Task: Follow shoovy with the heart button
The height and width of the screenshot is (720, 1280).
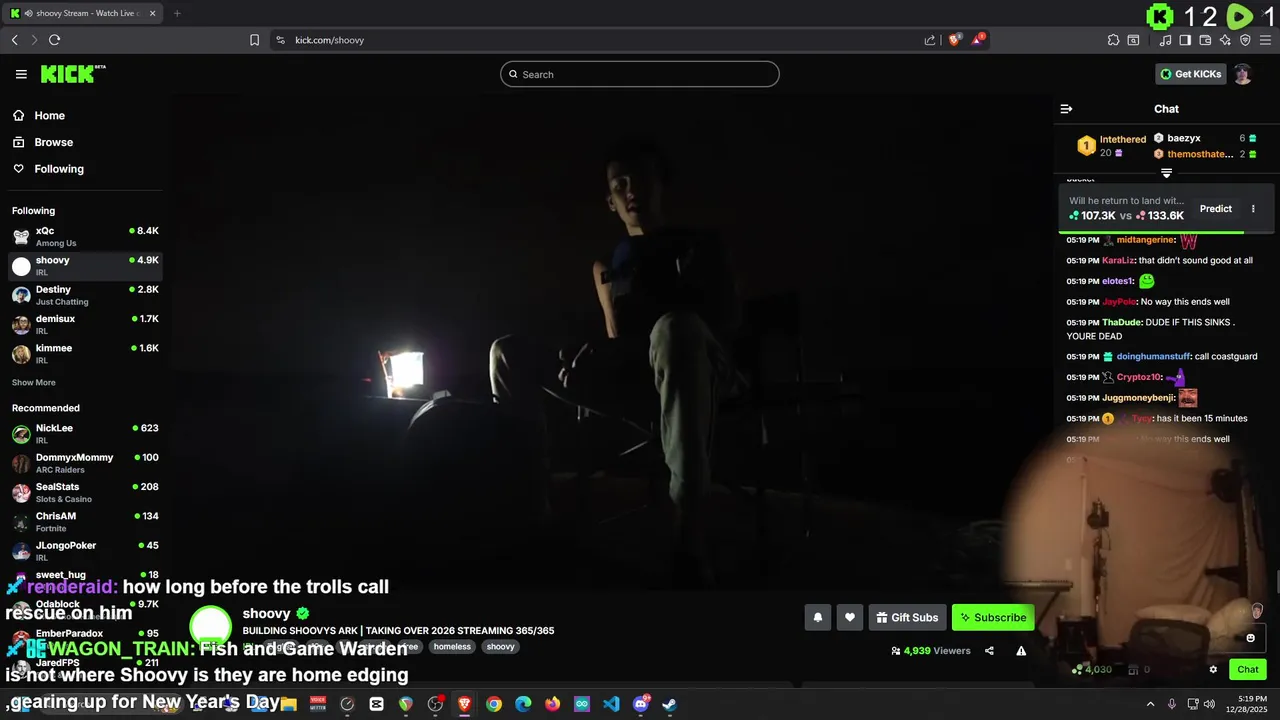Action: pos(850,618)
